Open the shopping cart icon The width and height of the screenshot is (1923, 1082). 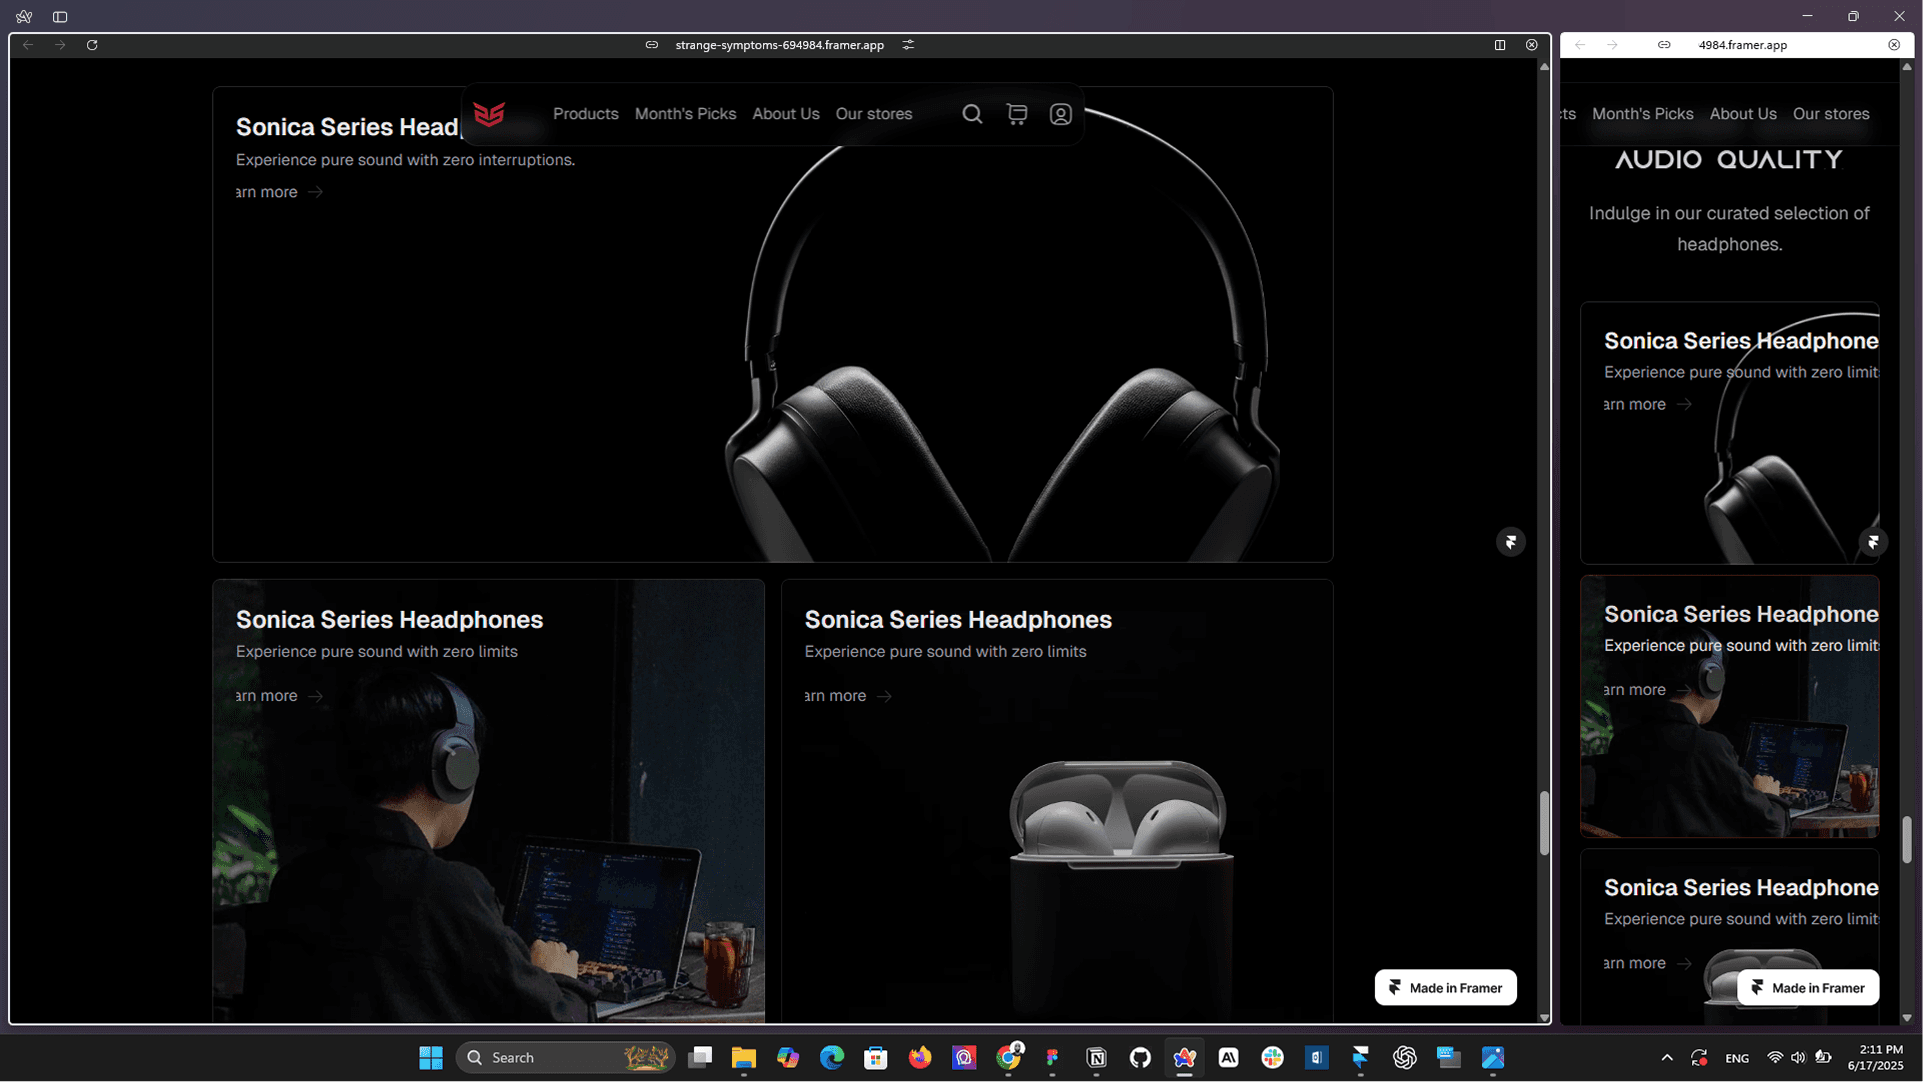click(x=1017, y=114)
